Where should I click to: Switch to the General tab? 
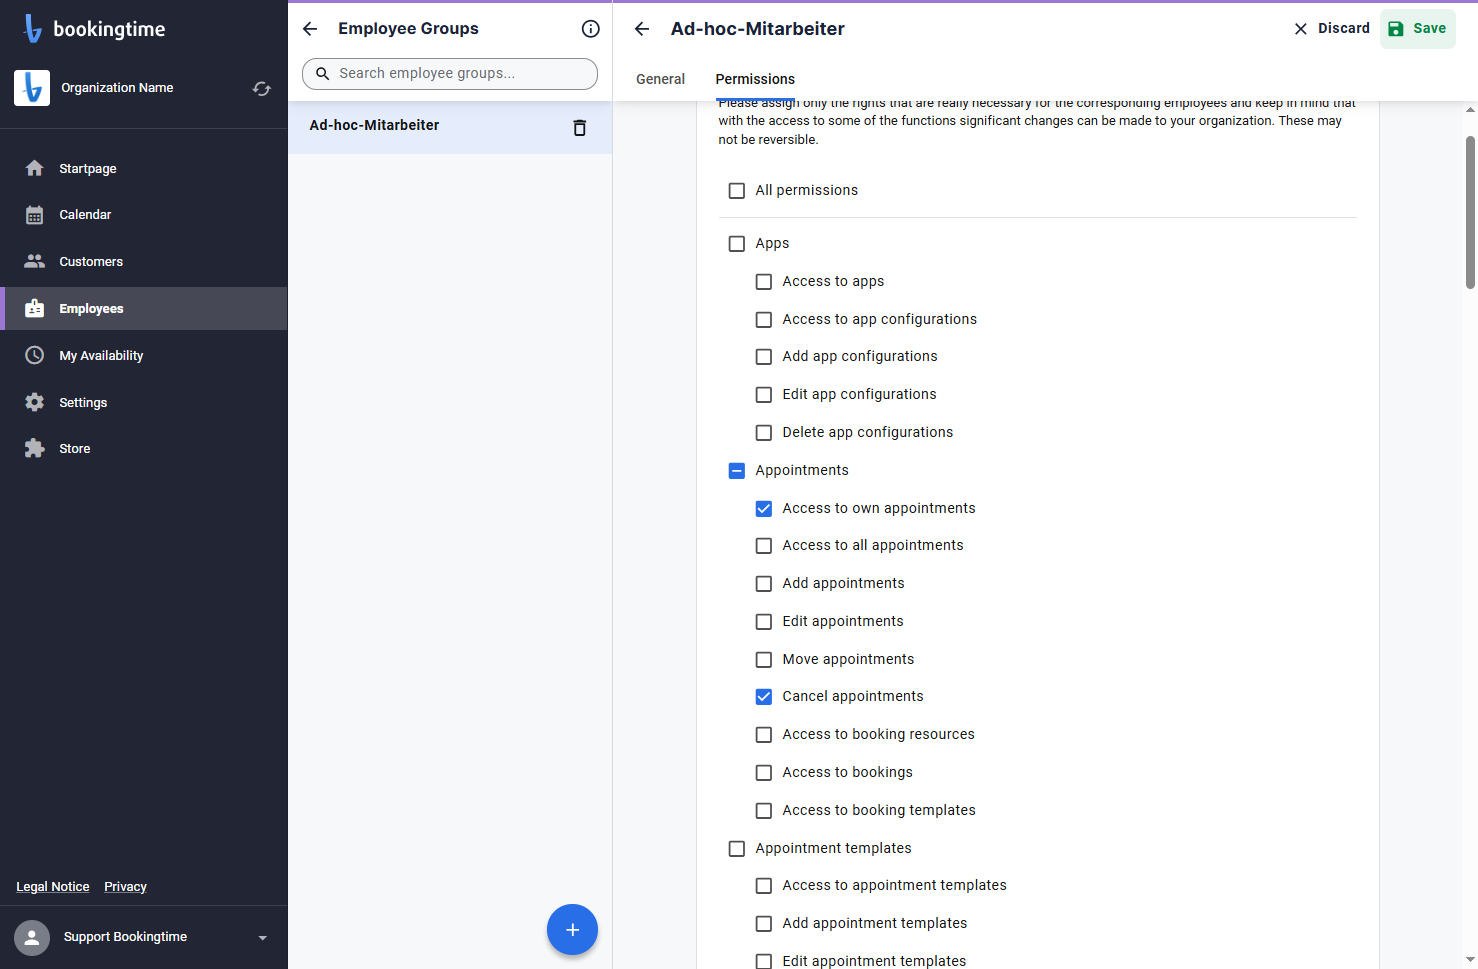(661, 79)
